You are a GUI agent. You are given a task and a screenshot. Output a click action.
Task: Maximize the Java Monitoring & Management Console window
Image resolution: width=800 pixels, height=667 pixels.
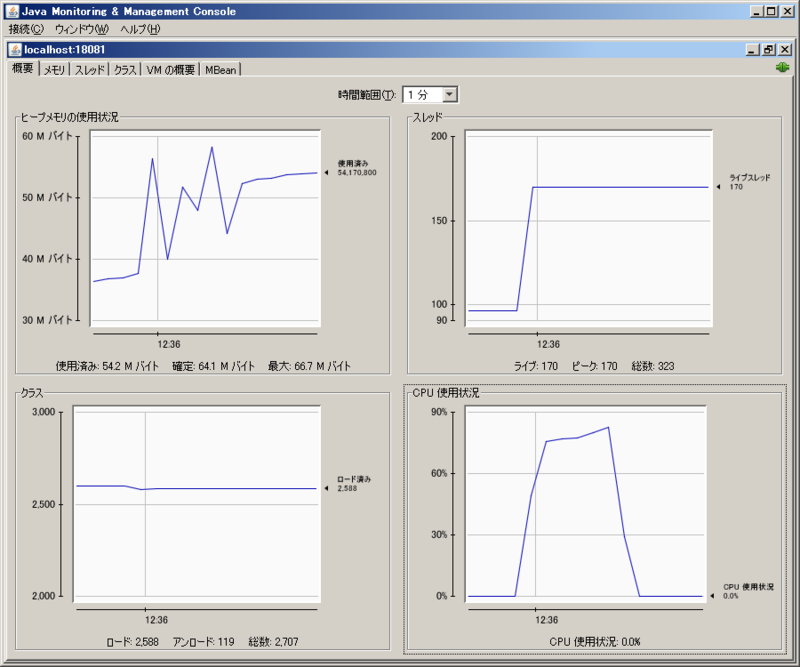pos(771,11)
